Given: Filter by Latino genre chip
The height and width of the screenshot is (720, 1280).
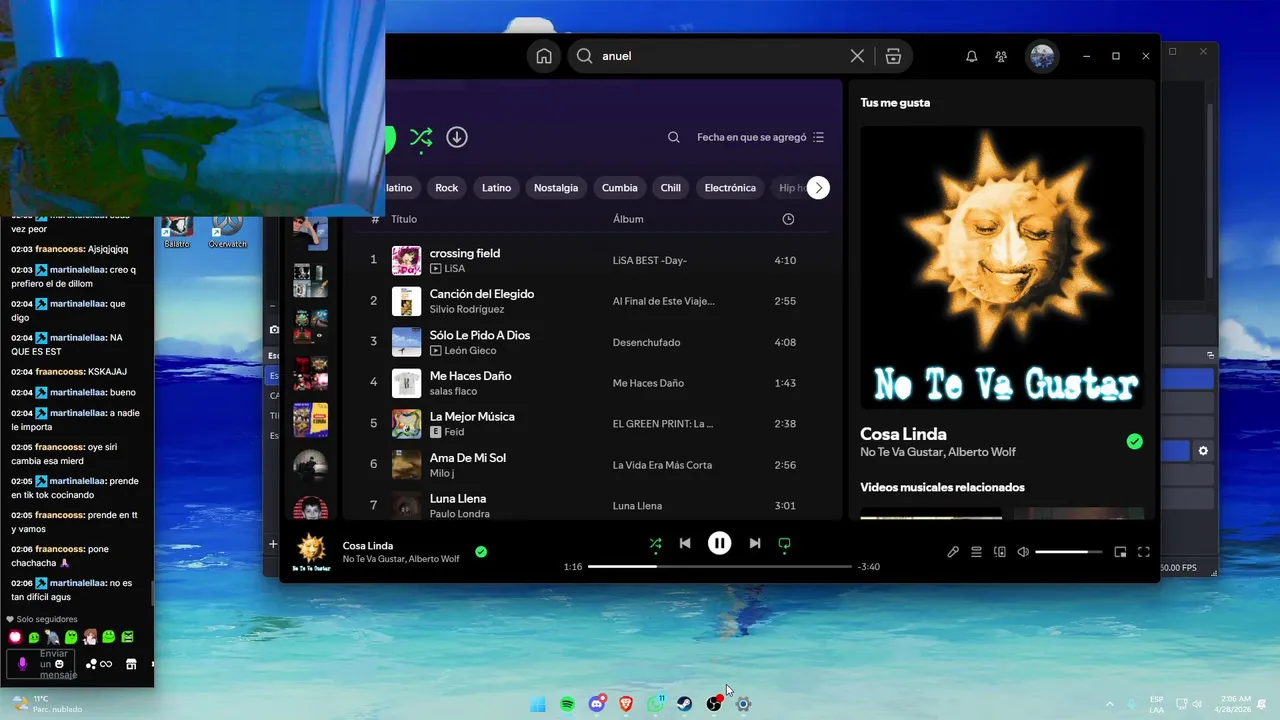Looking at the screenshot, I should pos(496,188).
